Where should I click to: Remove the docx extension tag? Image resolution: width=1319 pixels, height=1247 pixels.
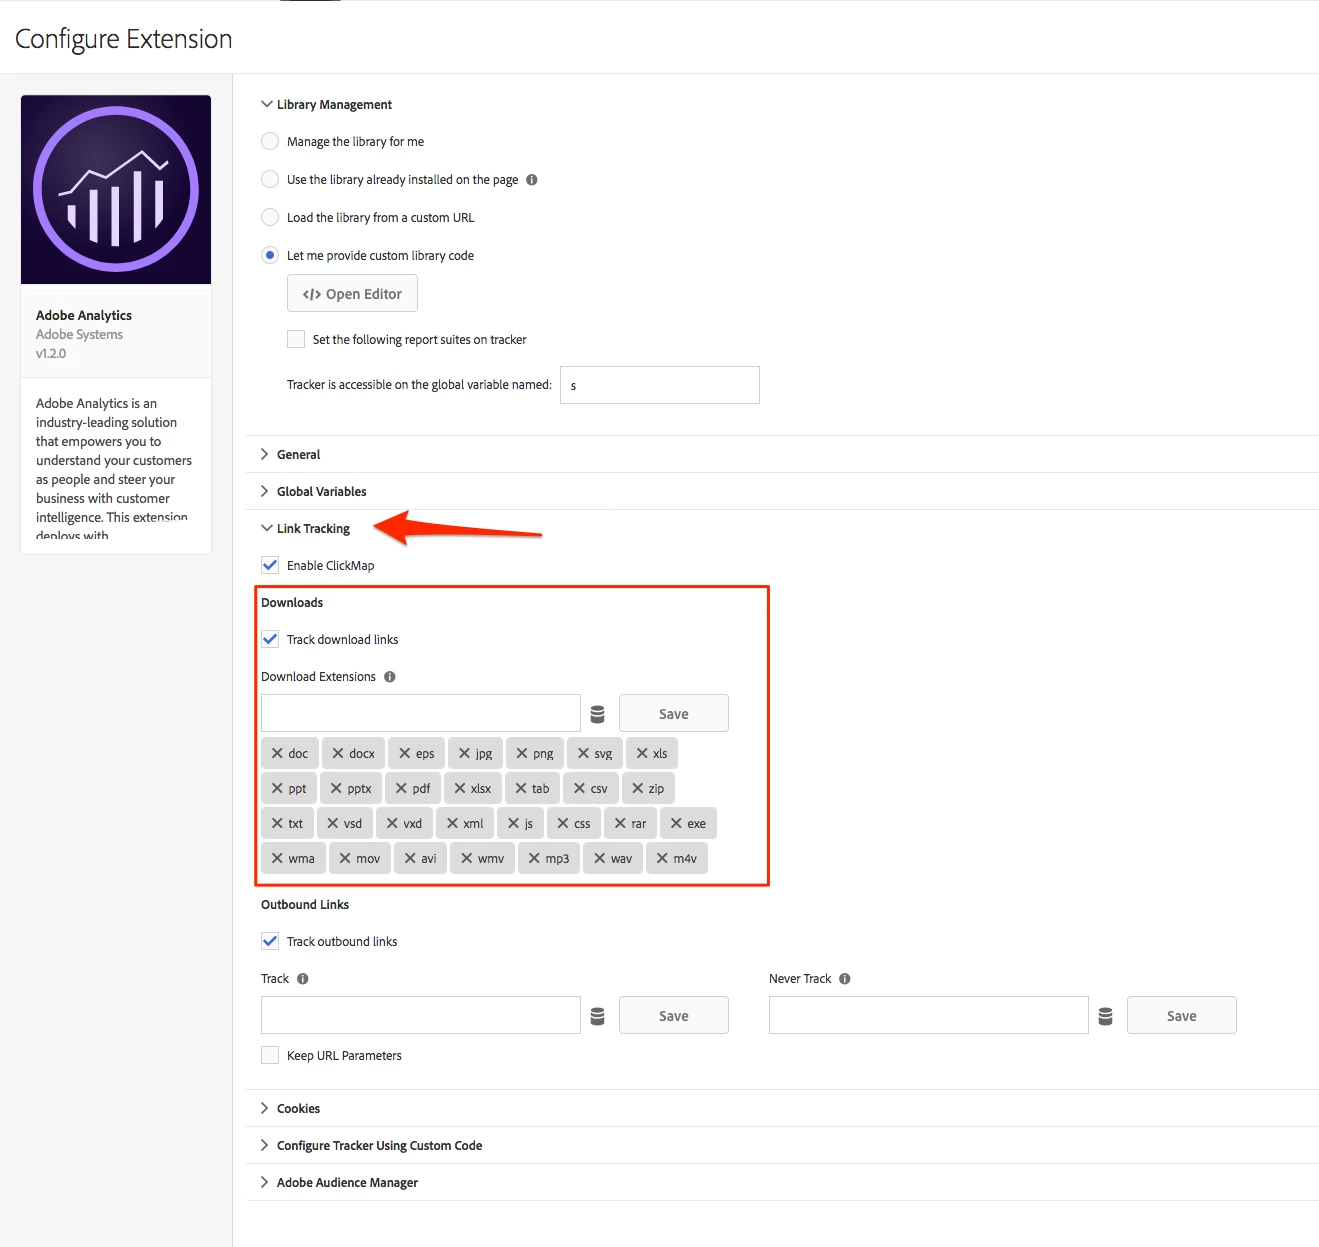pos(338,753)
